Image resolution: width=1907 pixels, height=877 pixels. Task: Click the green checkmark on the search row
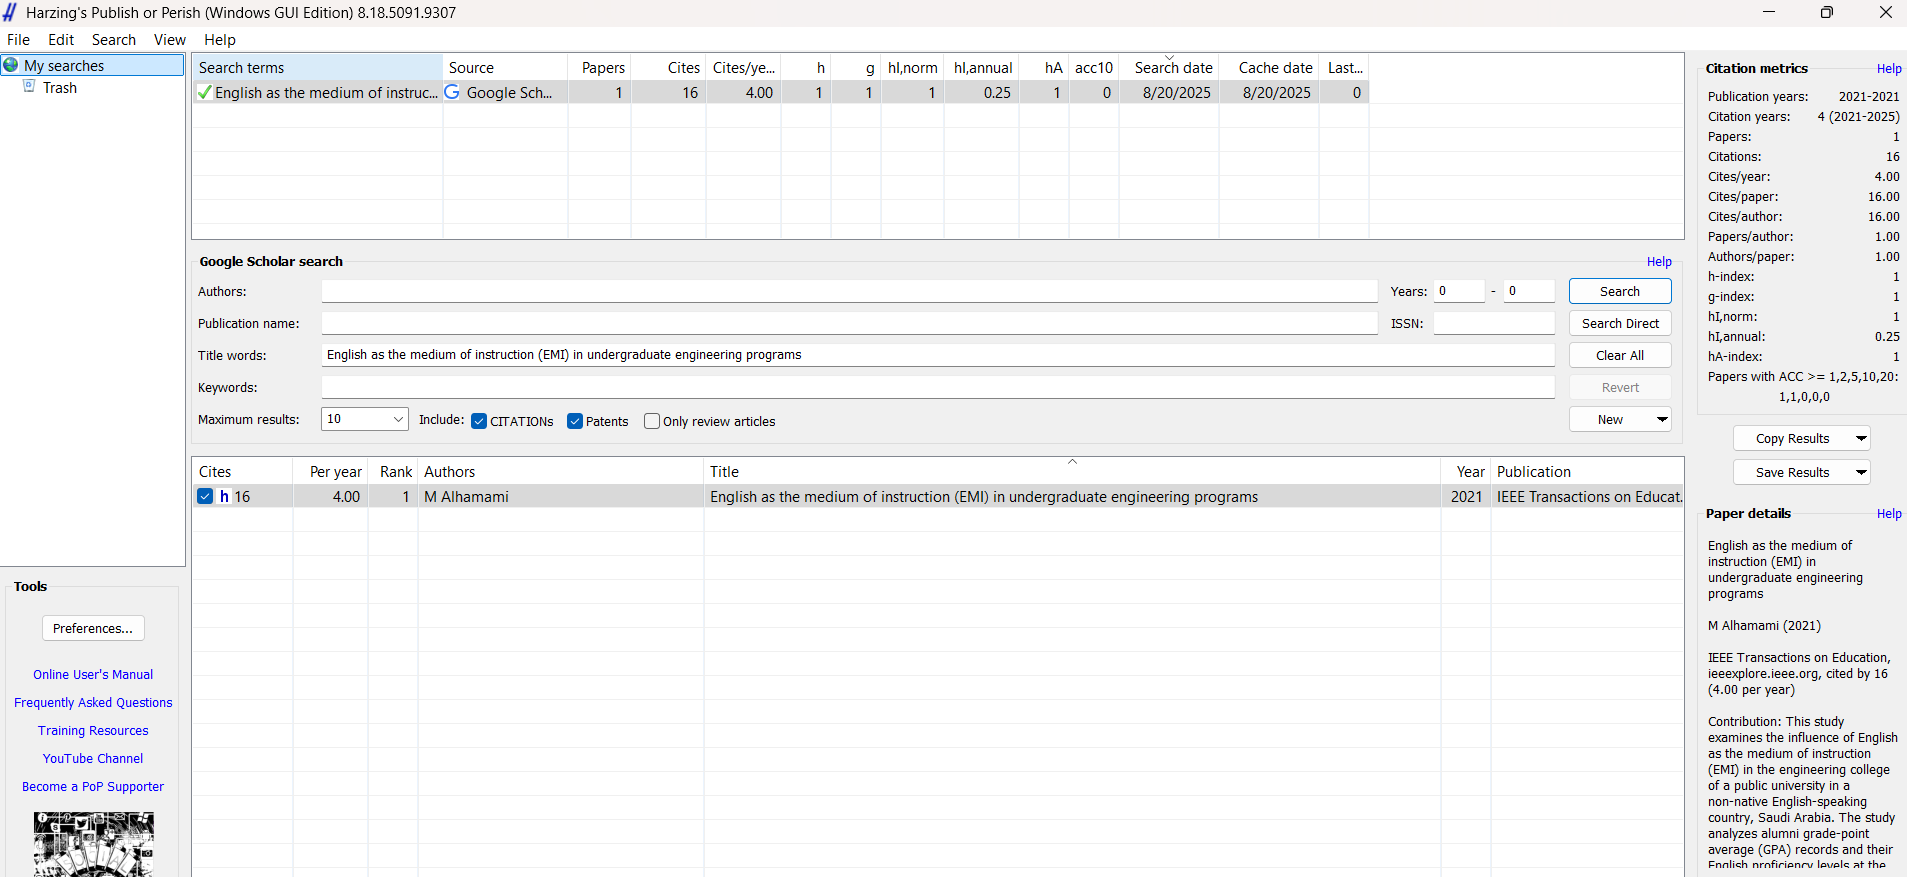pyautogui.click(x=205, y=93)
